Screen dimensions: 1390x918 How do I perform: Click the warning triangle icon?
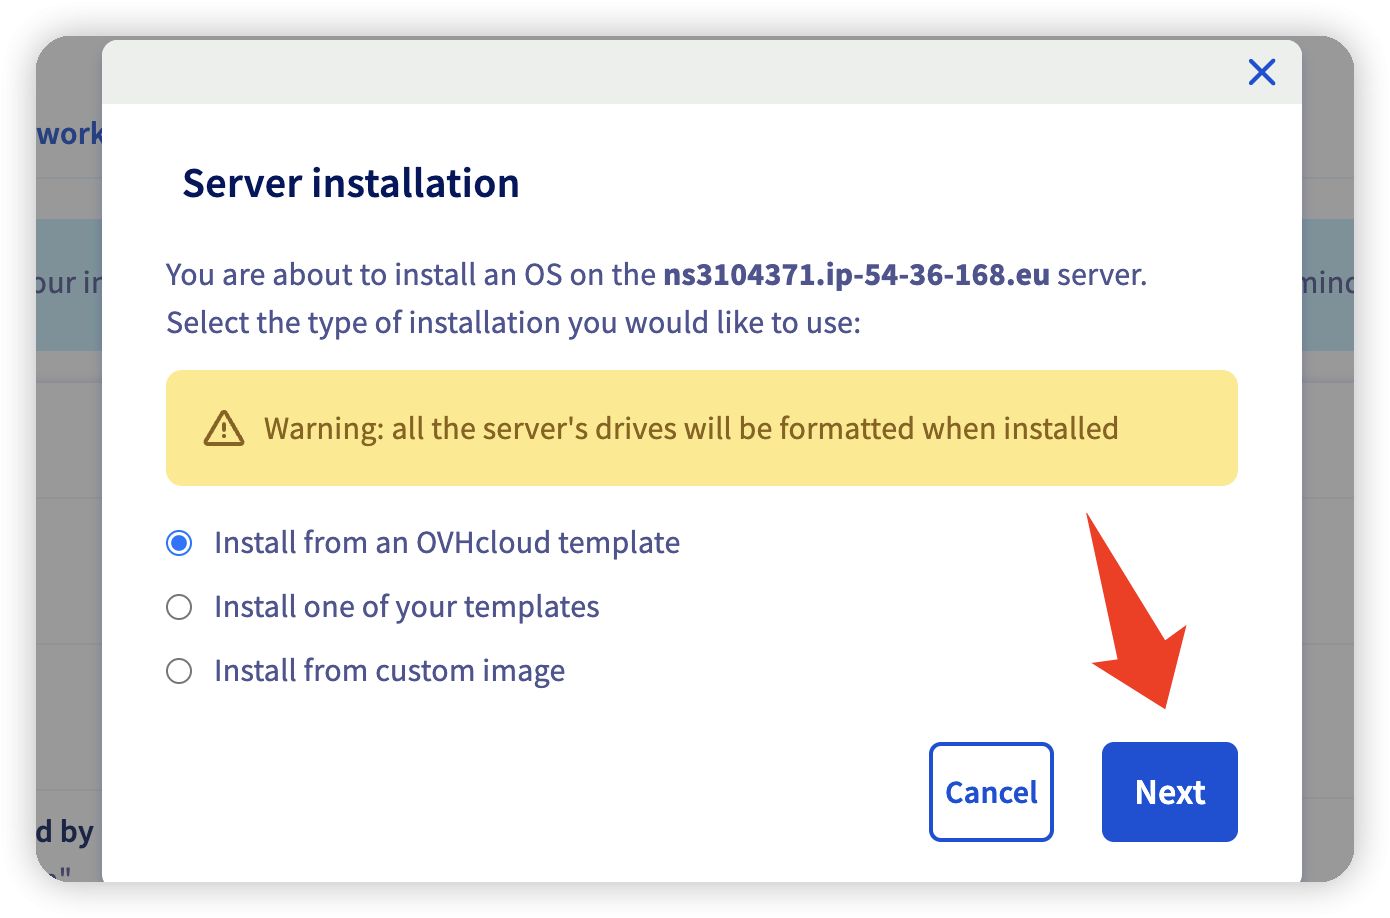(x=223, y=428)
